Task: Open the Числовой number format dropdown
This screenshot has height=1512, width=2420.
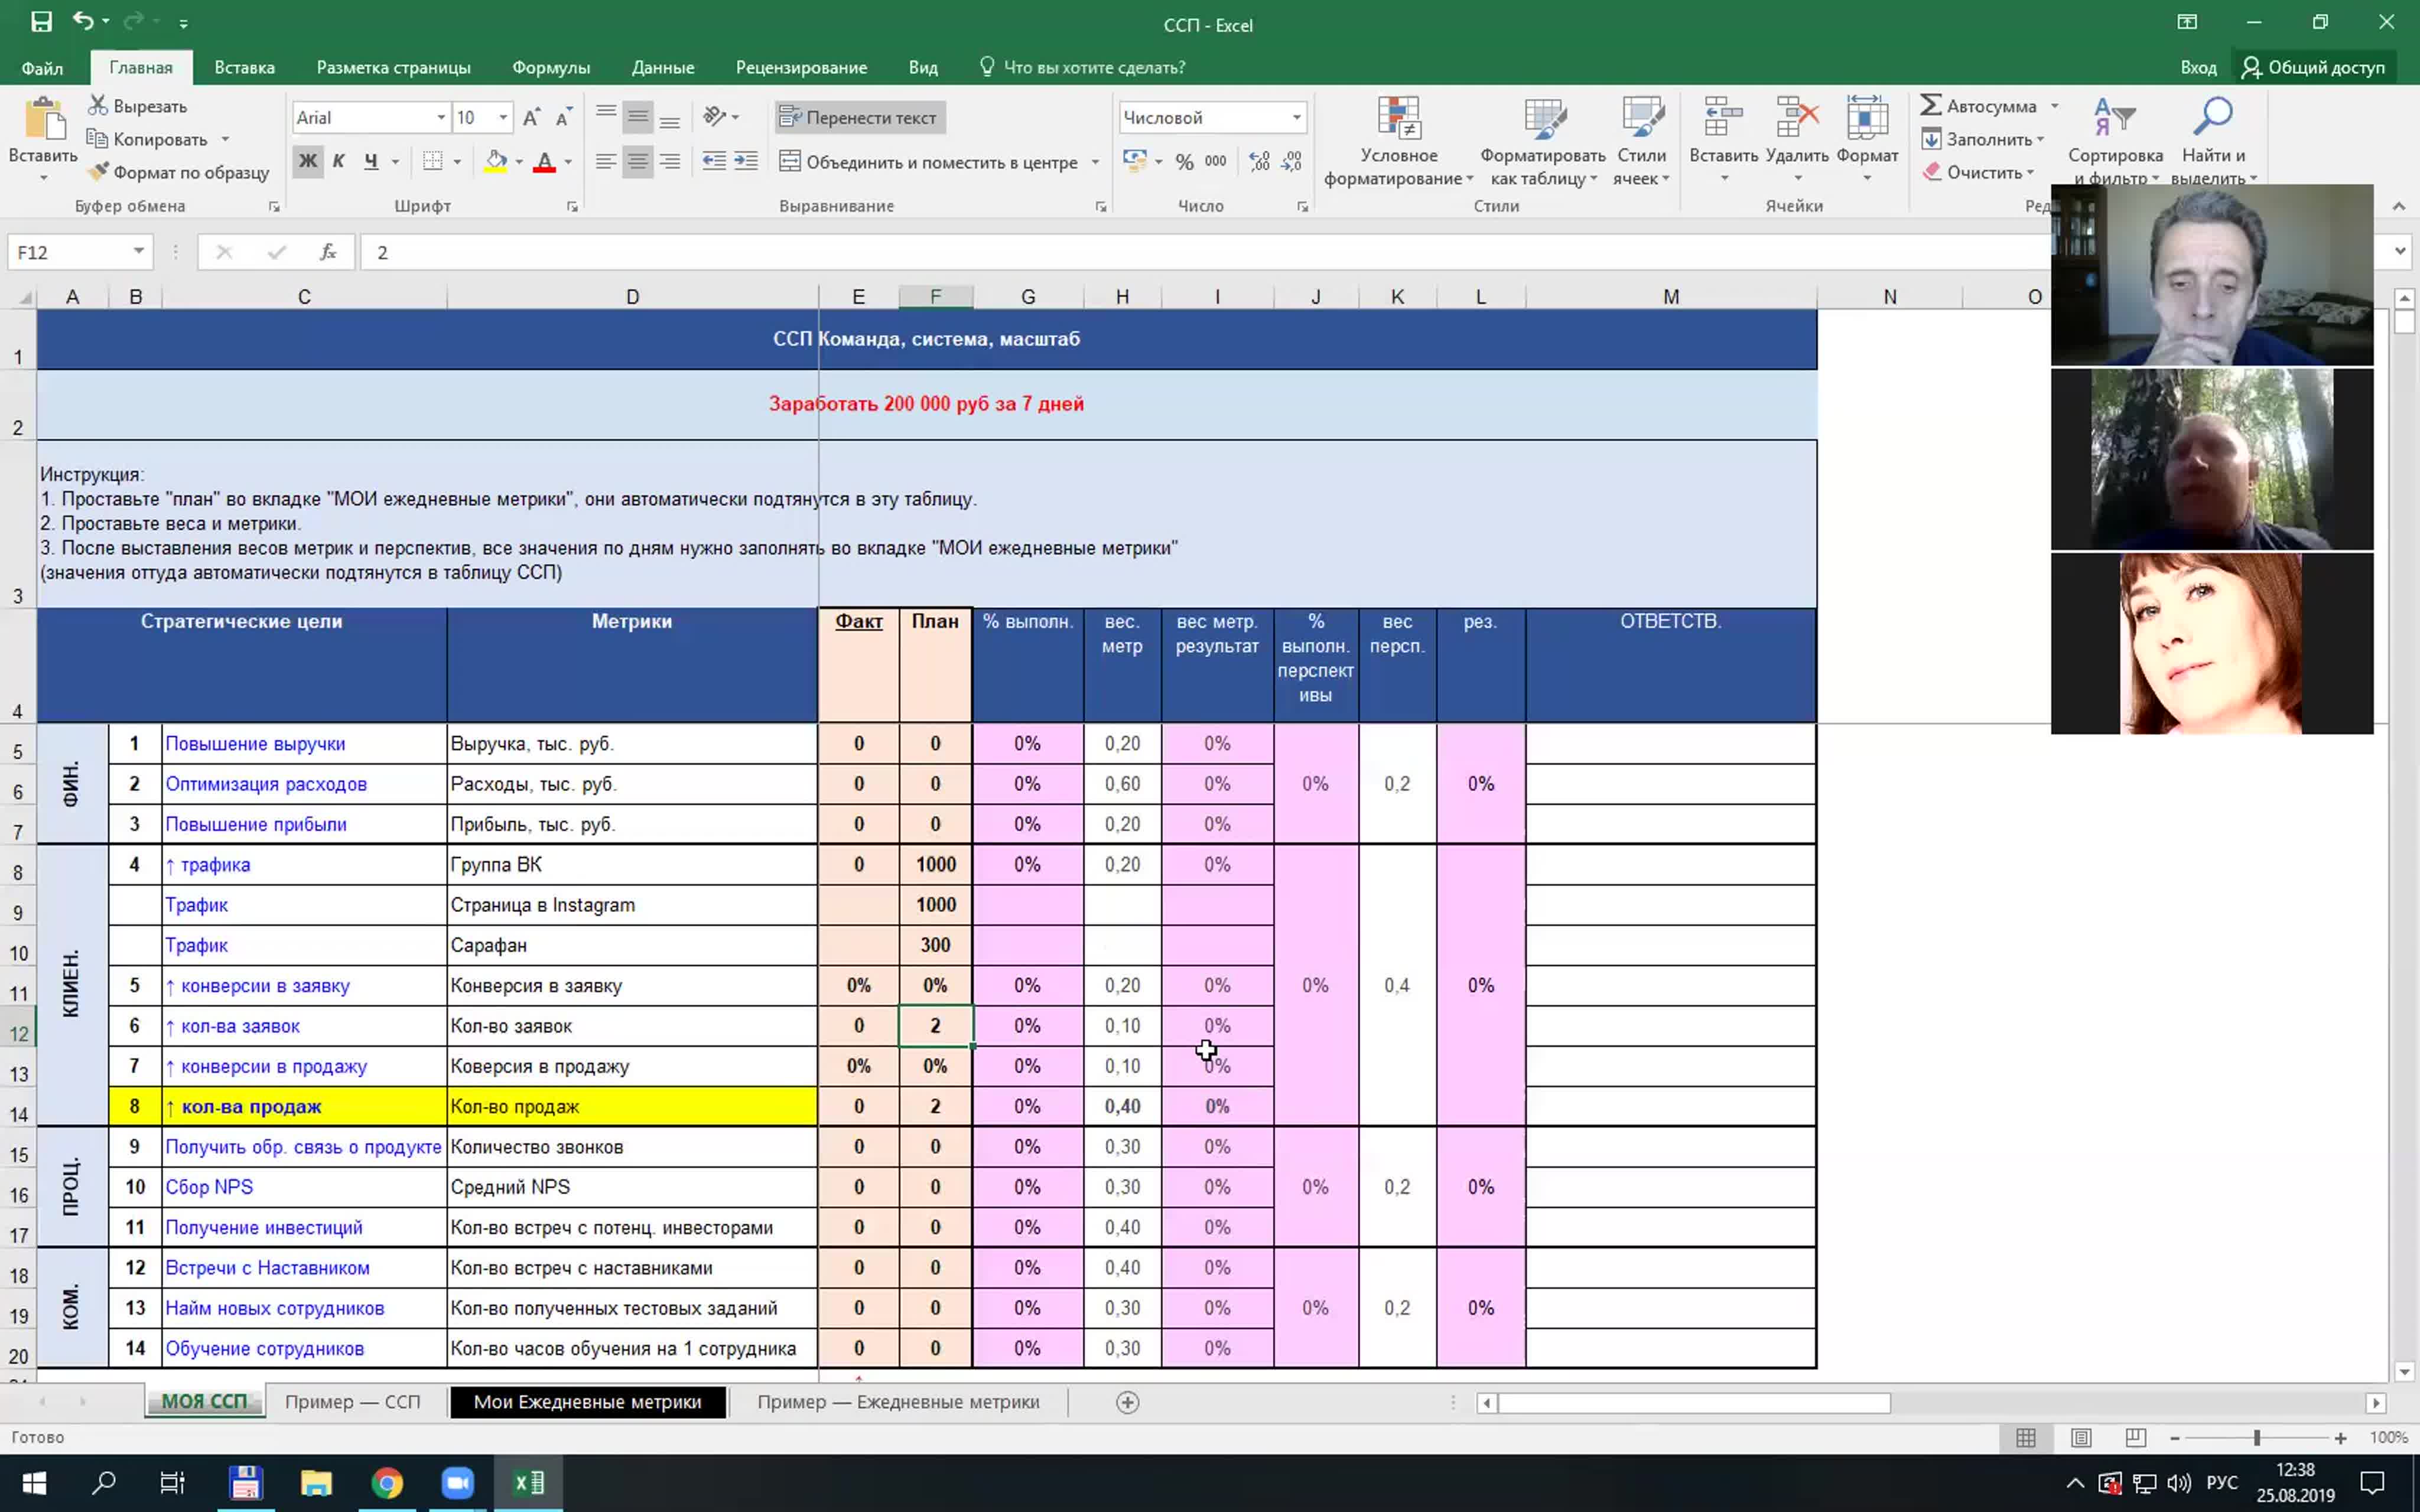Action: pos(1296,117)
